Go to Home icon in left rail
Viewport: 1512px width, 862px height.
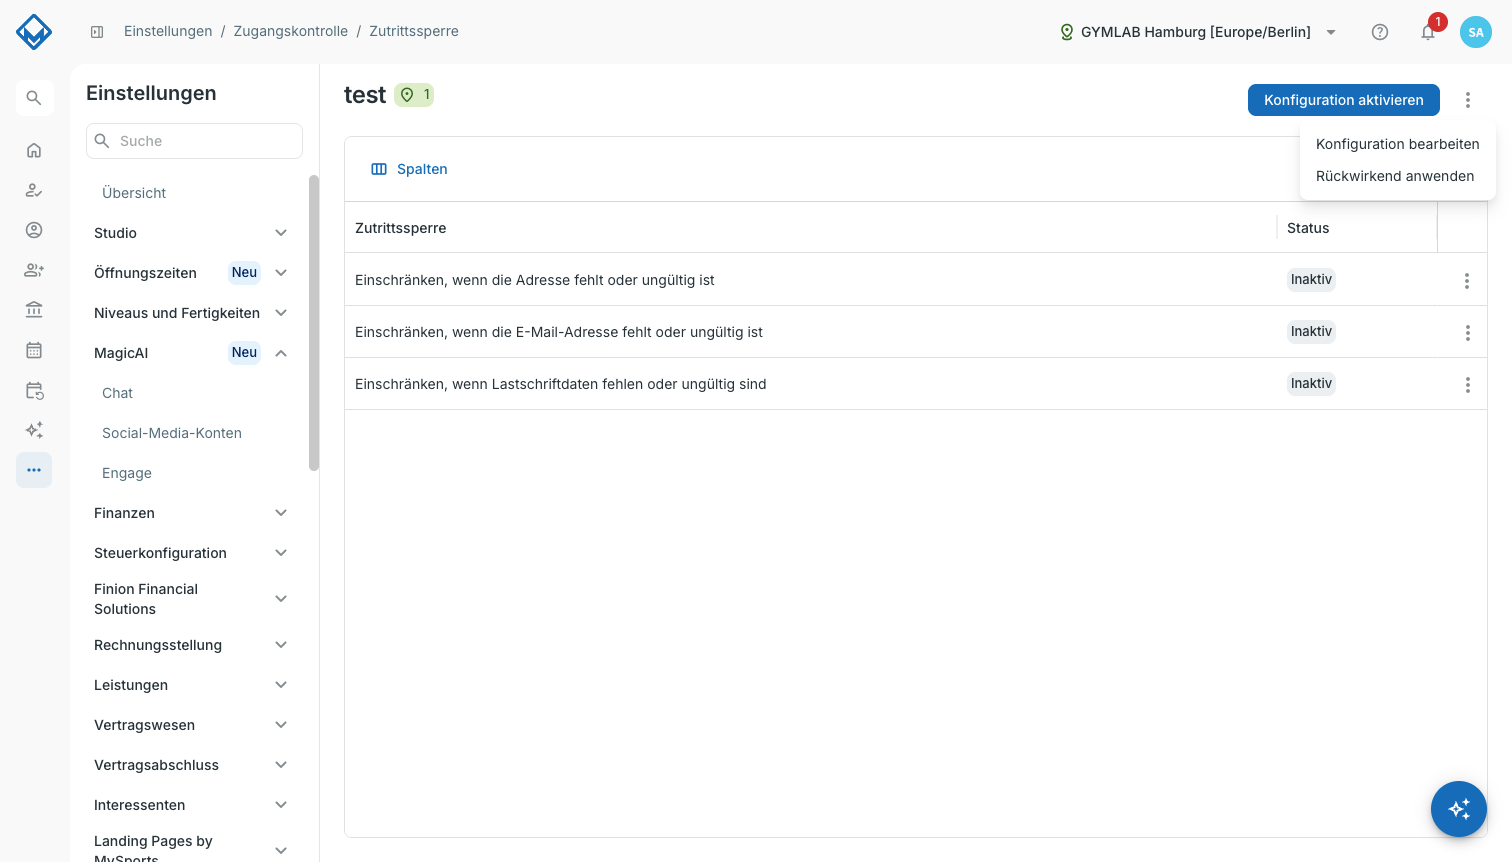coord(34,150)
